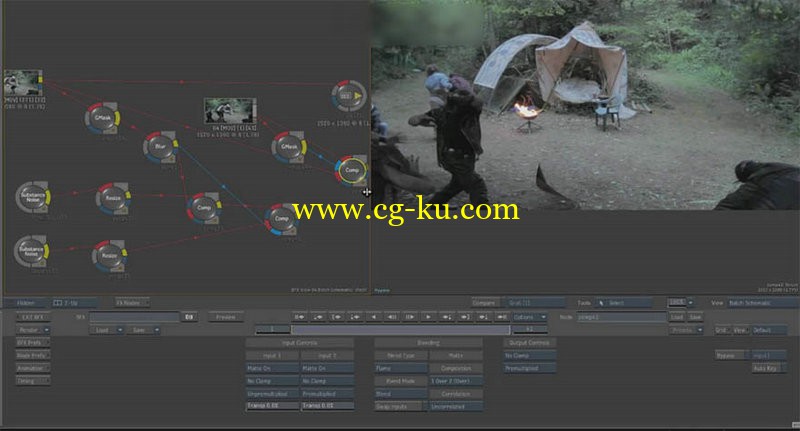Open the Presets dropdown
Image resolution: width=800 pixels, height=431 pixels.
(x=687, y=330)
